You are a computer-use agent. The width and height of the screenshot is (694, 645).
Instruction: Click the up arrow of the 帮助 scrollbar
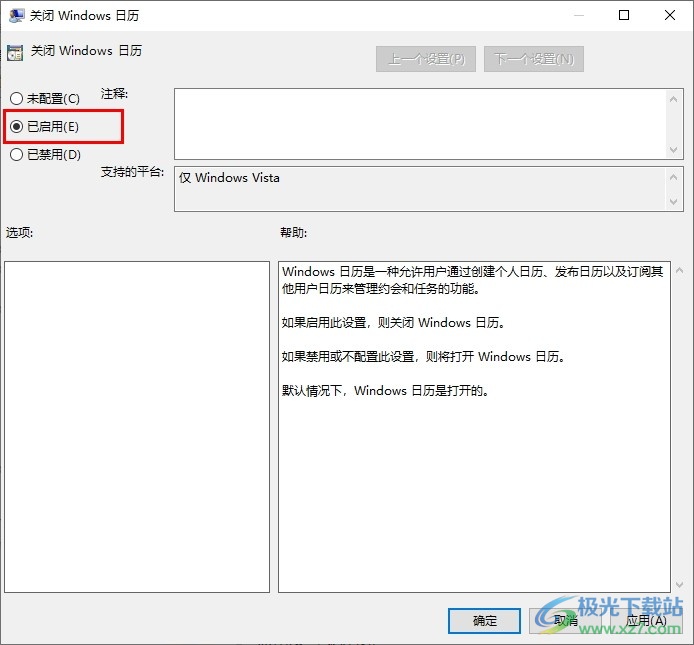[679, 270]
